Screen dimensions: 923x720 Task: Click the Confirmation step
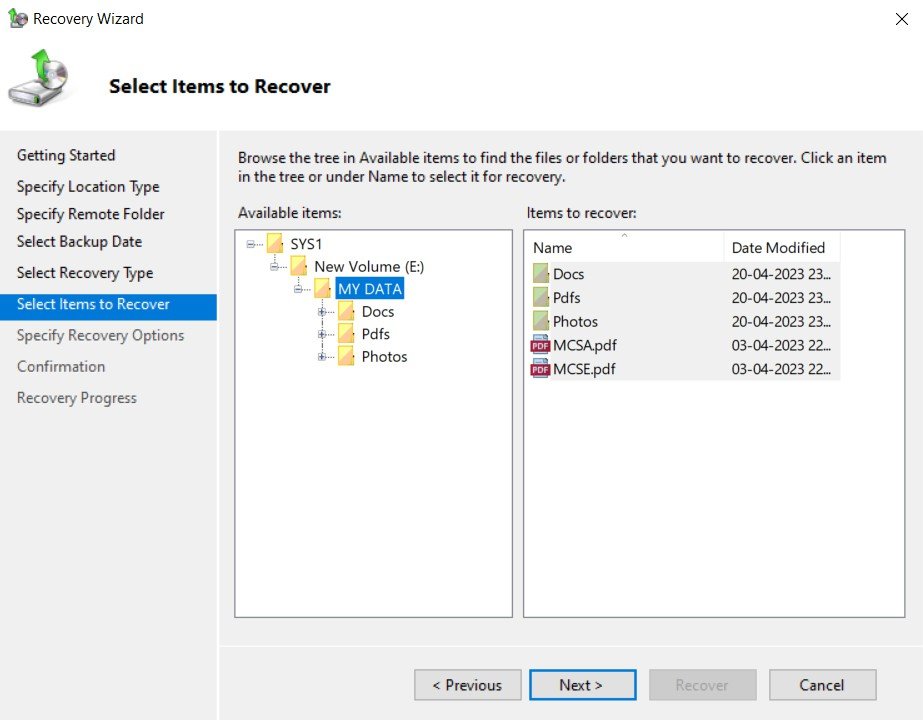[x=61, y=366]
